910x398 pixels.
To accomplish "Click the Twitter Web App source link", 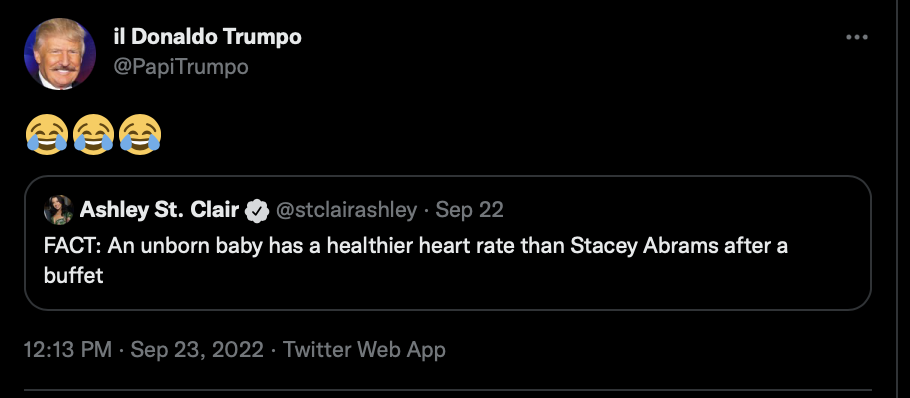I will point(364,350).
